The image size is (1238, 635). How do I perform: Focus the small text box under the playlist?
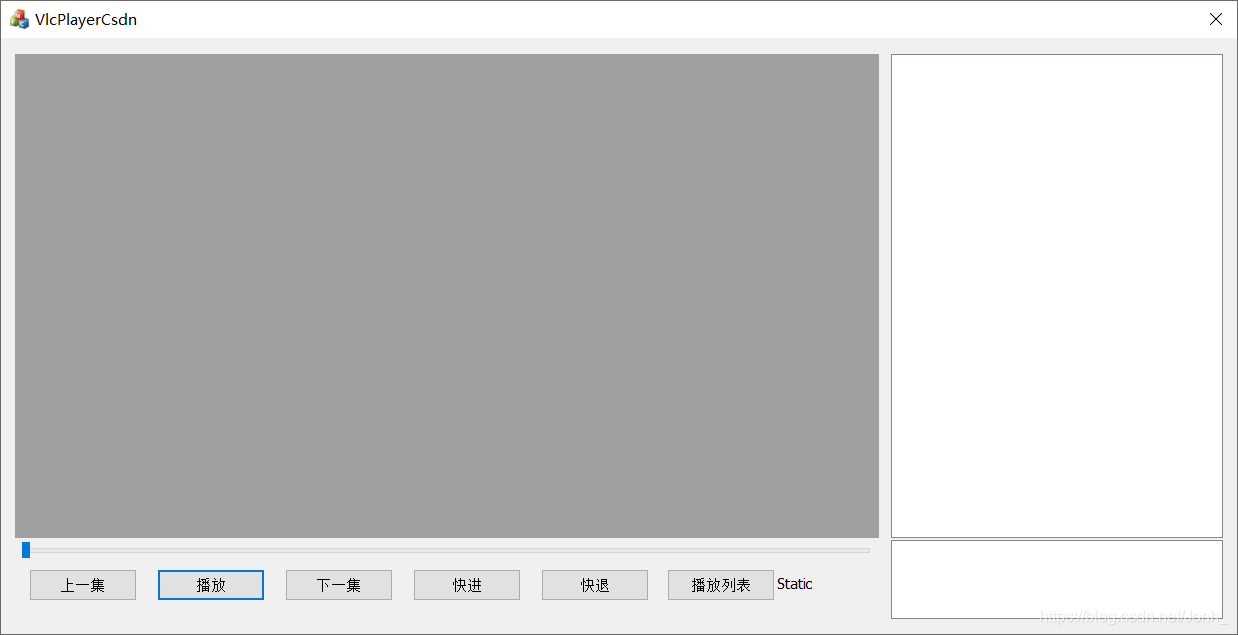1057,580
